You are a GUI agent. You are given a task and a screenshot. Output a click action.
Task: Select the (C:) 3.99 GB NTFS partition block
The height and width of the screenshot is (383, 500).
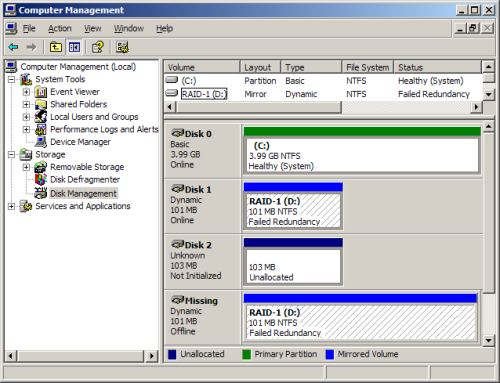(x=362, y=150)
